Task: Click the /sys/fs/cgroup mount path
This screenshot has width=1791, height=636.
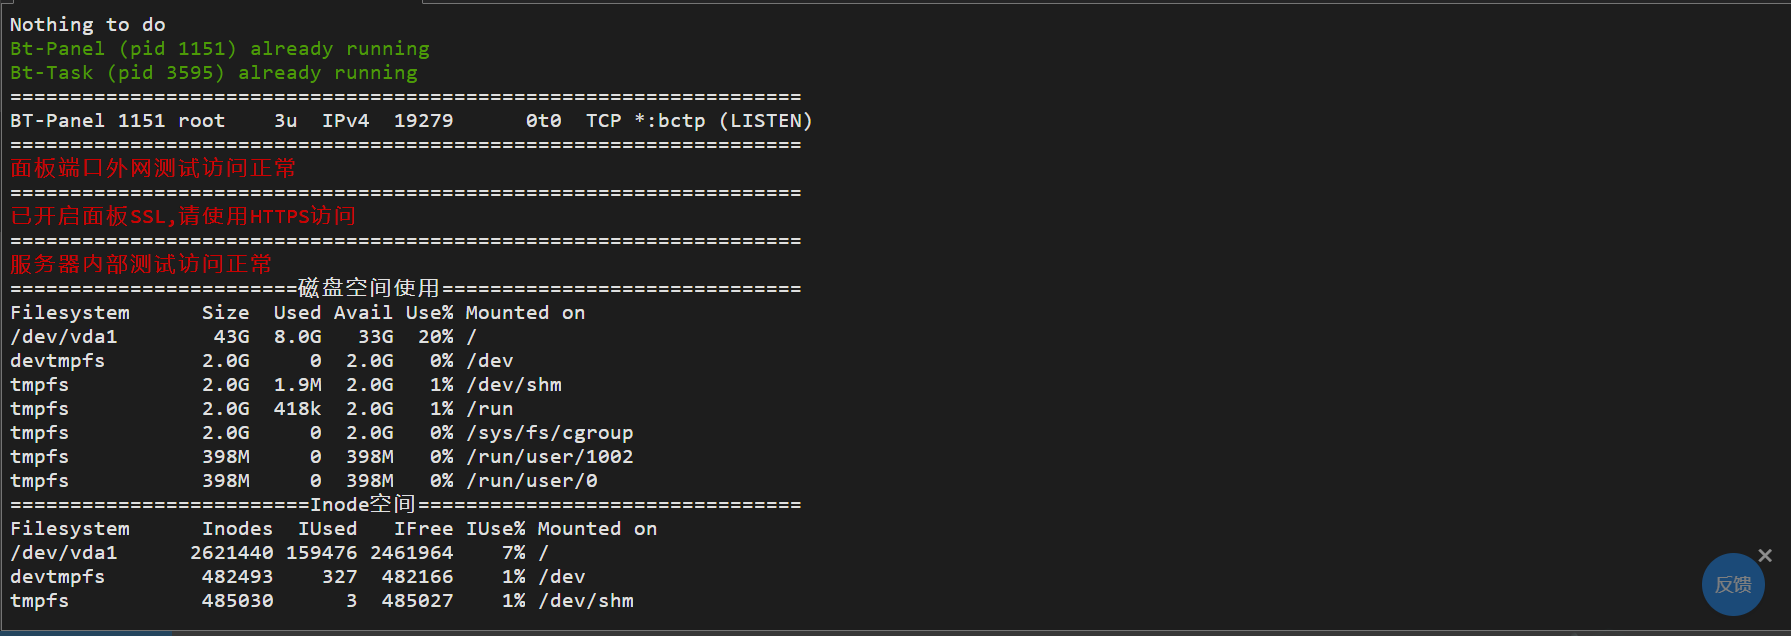Action: (x=550, y=433)
